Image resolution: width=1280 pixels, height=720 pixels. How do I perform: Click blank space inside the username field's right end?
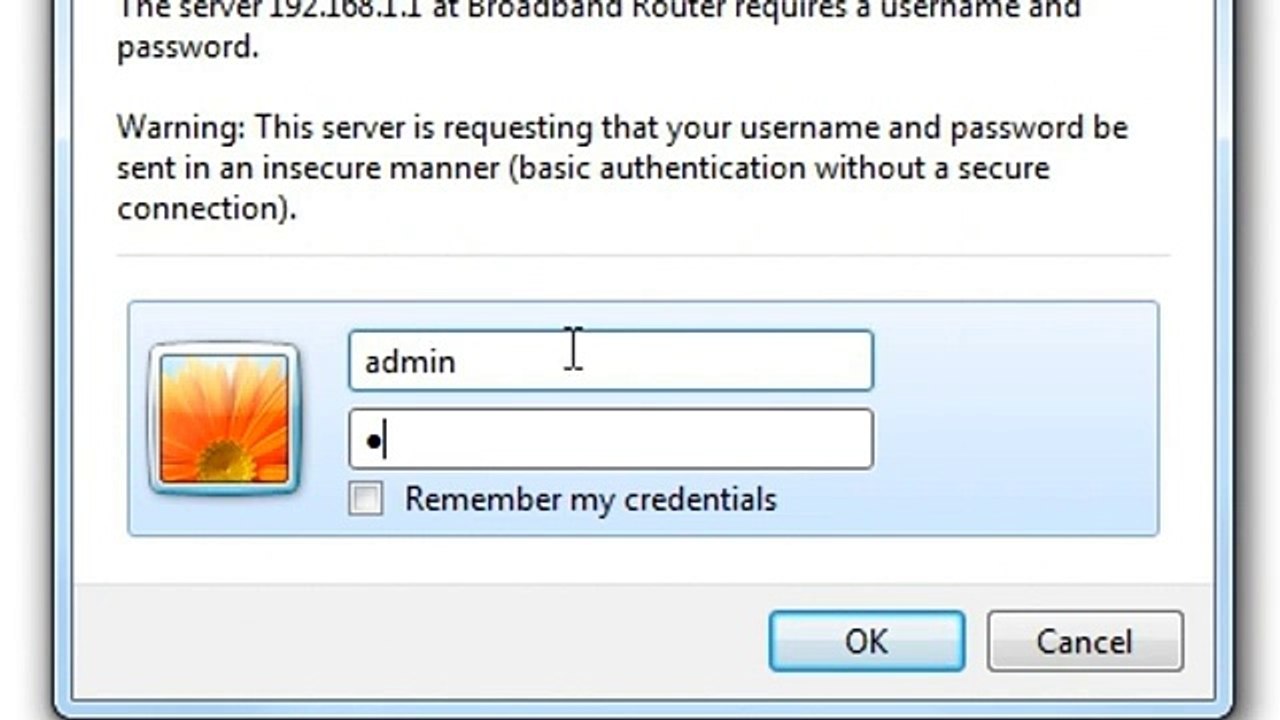click(x=780, y=360)
